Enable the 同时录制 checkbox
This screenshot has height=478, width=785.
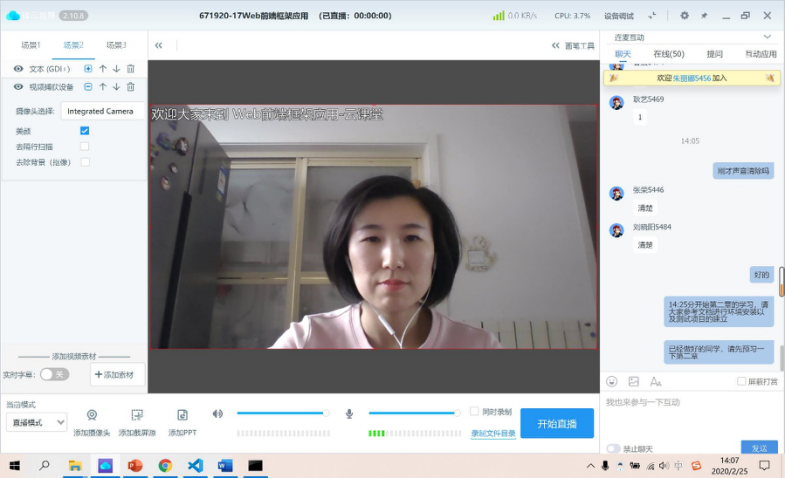(x=475, y=411)
